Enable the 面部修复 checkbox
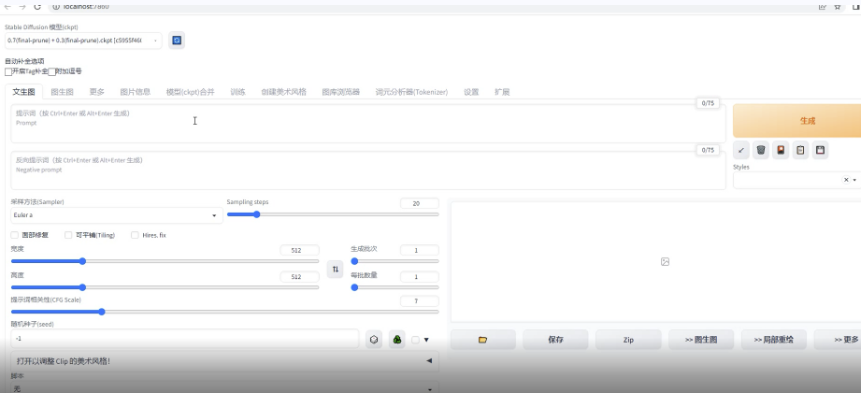The height and width of the screenshot is (393, 861). point(15,235)
